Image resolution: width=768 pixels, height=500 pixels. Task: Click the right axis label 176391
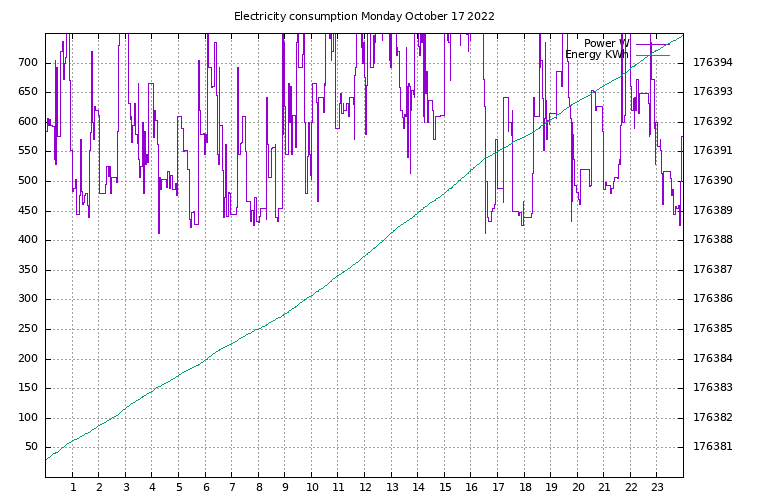tap(713, 151)
